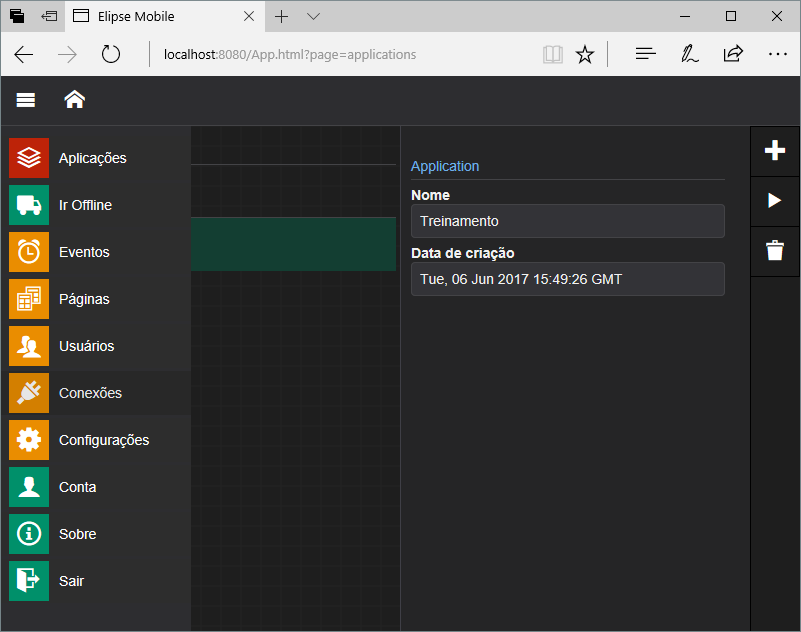Click the Sobre info icon

tap(29, 534)
